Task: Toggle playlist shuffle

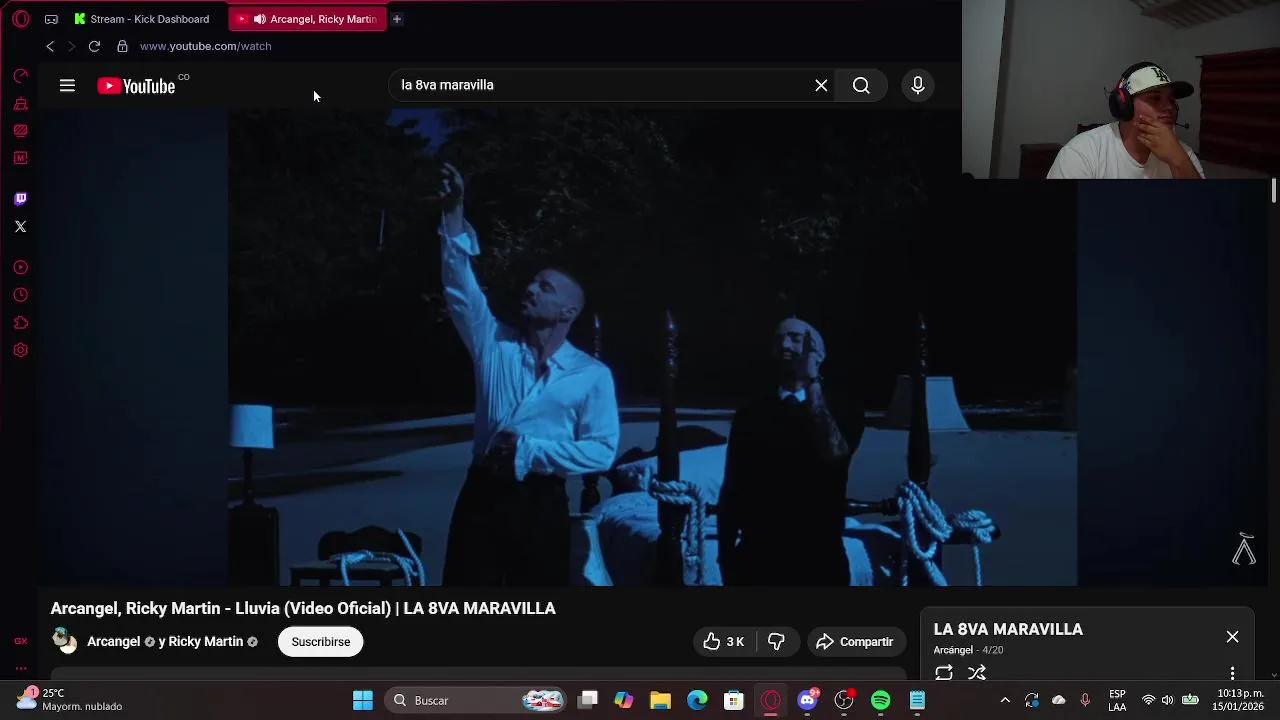Action: (x=977, y=673)
